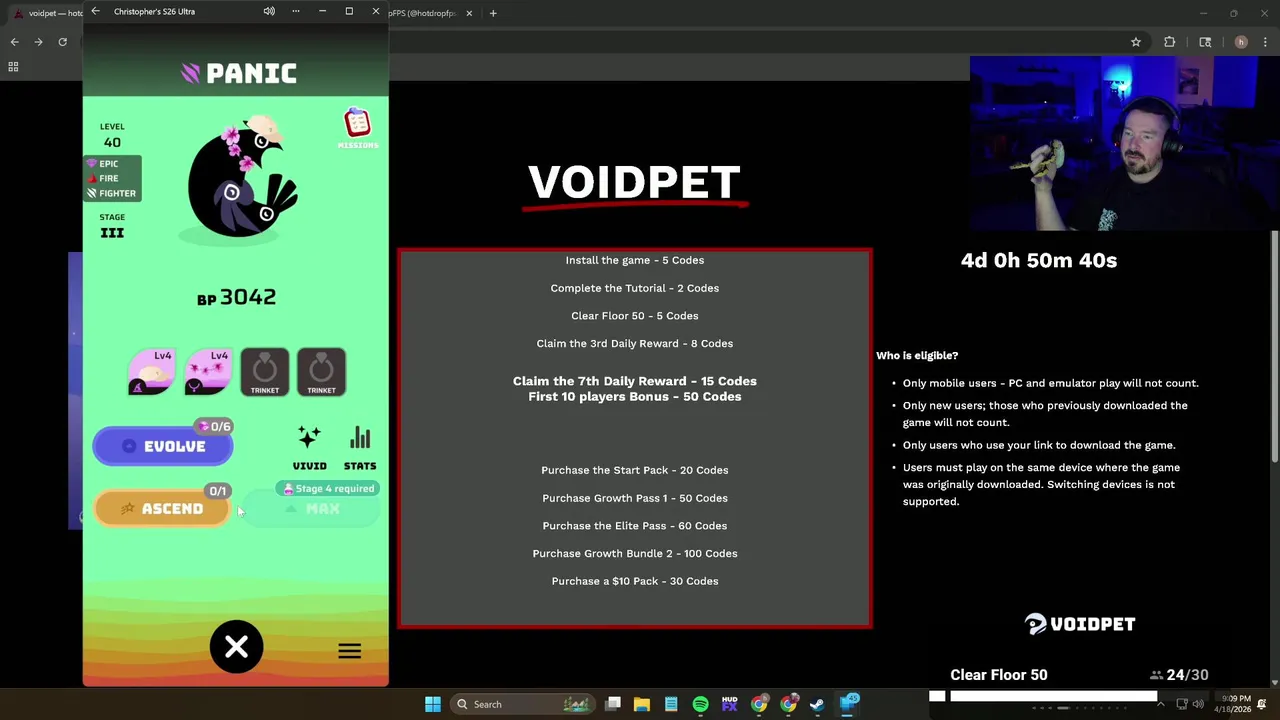1280x720 pixels.
Task: Go back in the phone mirror window
Action: click(x=95, y=11)
